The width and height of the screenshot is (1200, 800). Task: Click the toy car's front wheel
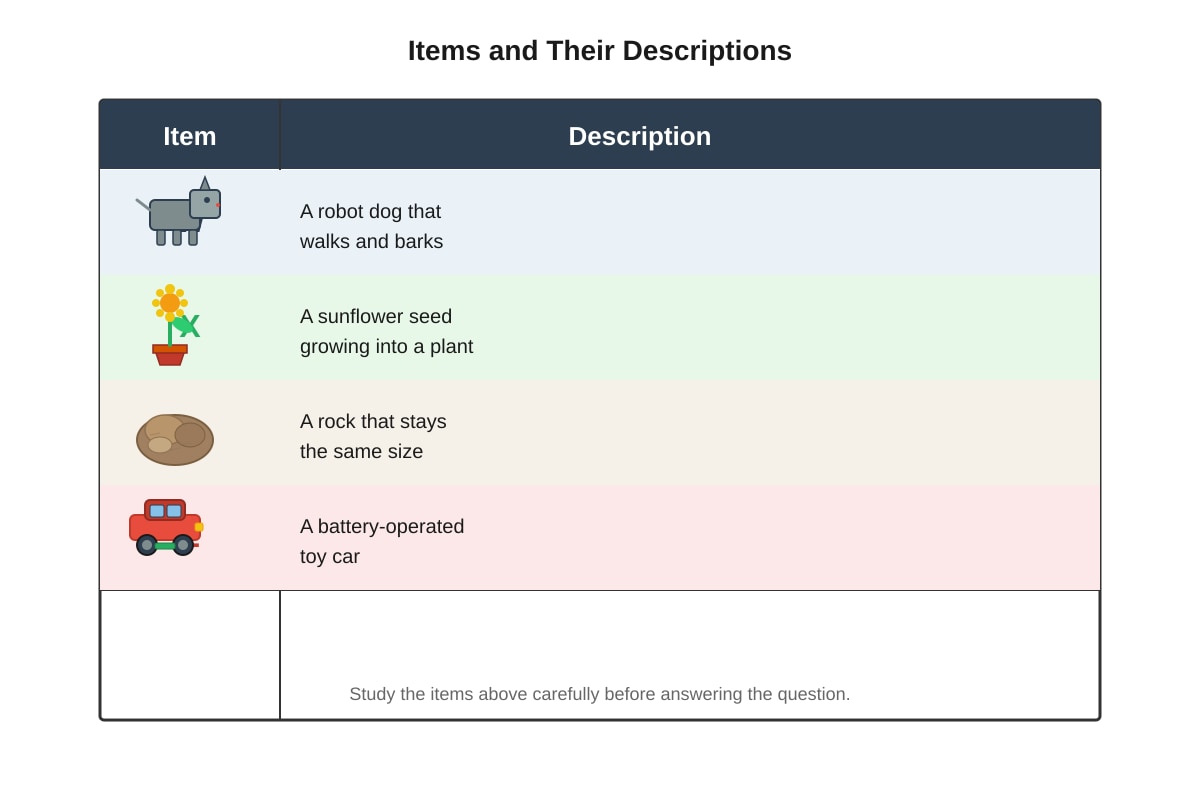pos(183,545)
